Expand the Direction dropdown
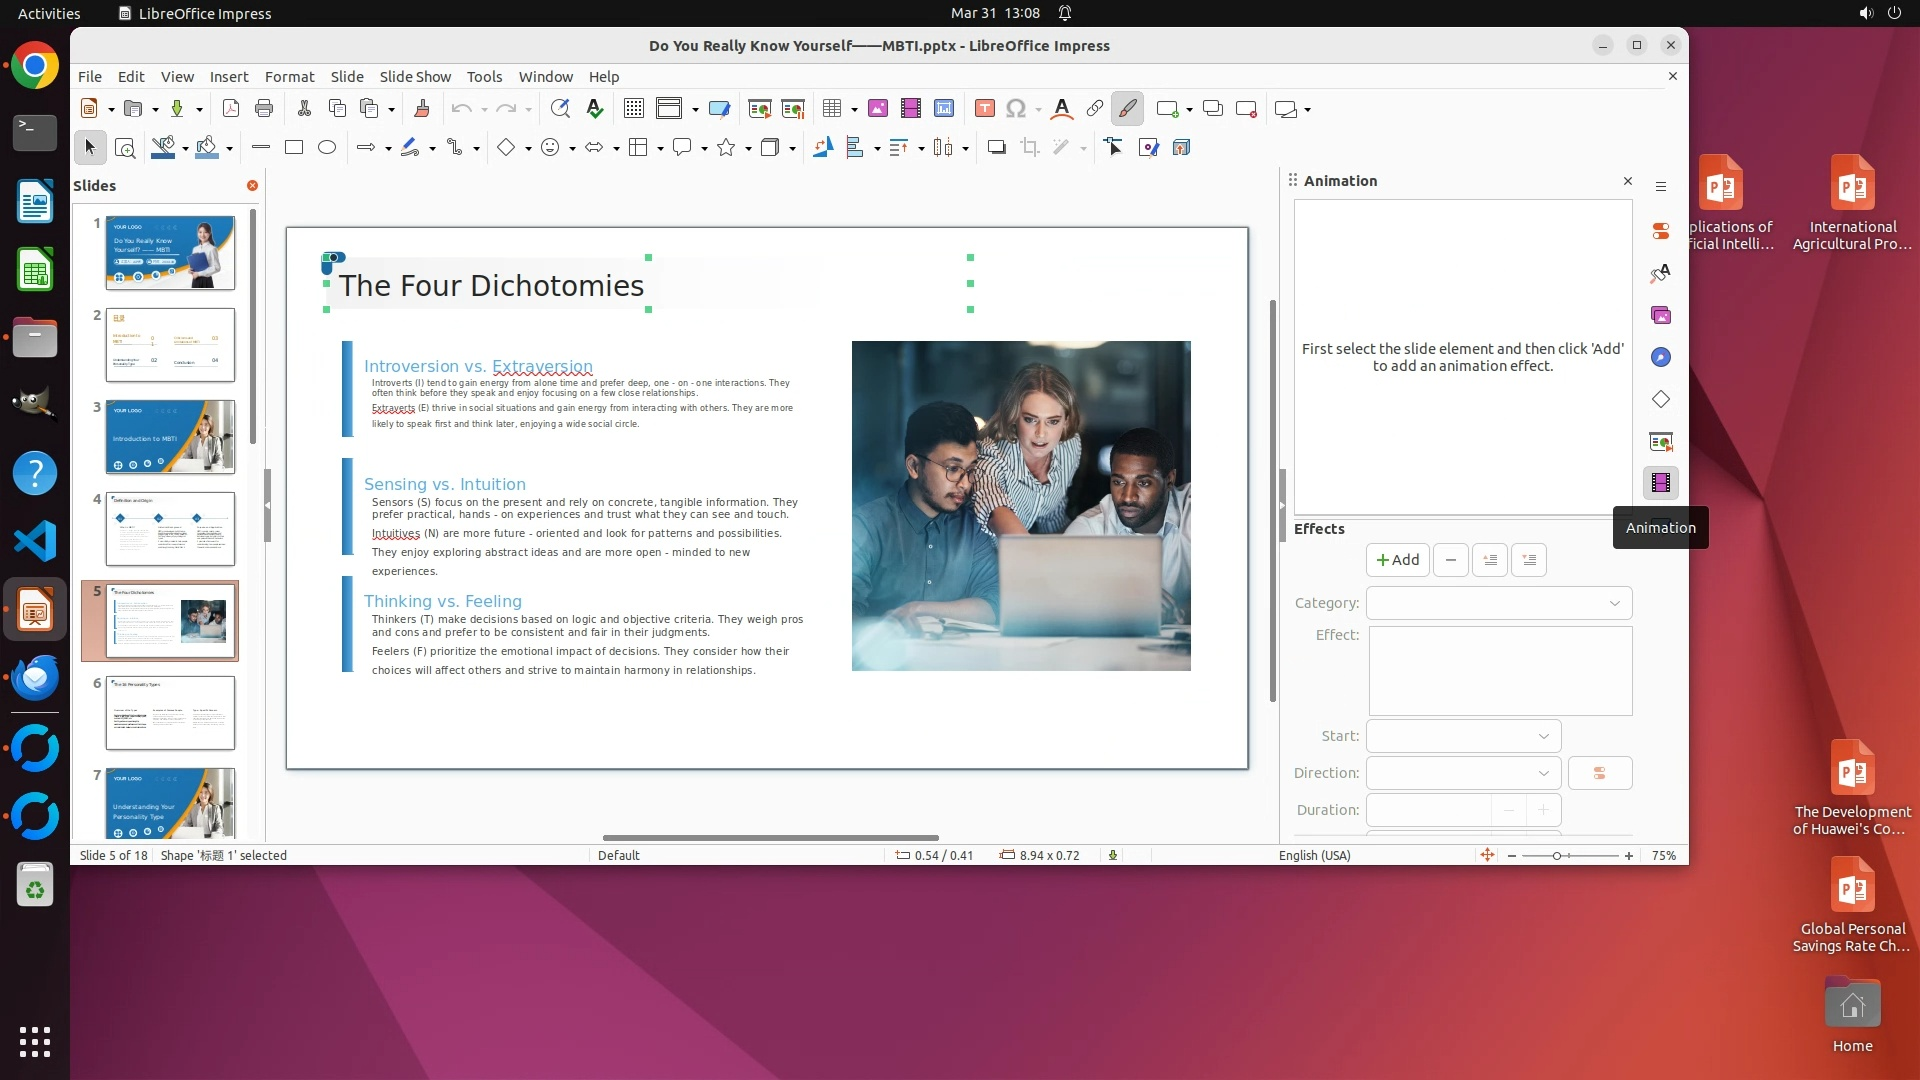1920x1080 pixels. click(1463, 773)
